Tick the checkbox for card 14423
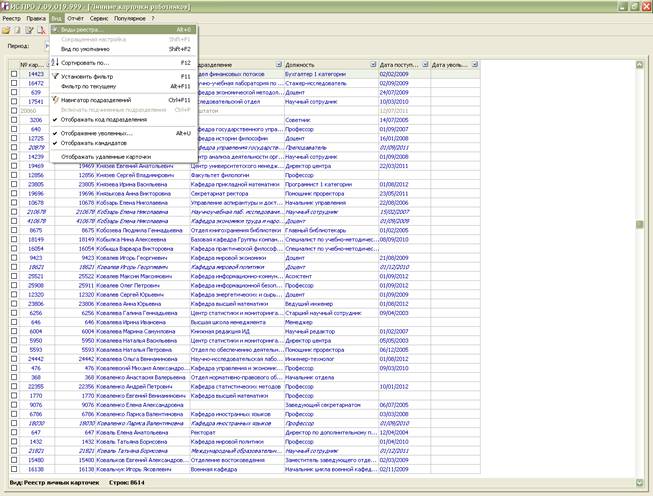 point(14,74)
